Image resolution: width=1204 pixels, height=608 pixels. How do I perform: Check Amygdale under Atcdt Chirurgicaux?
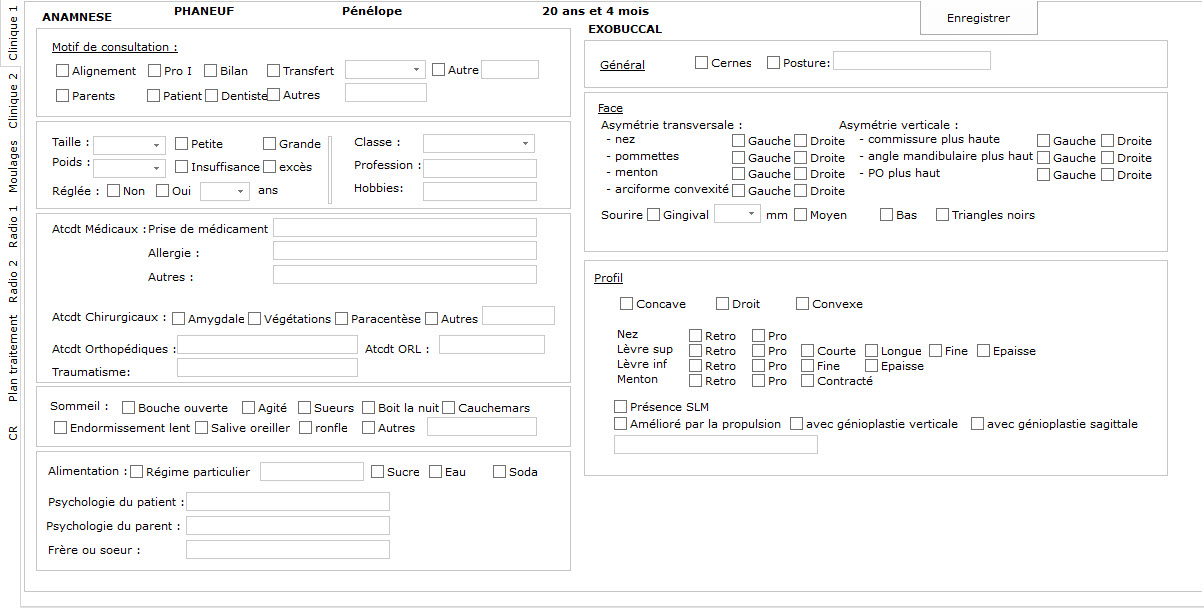(177, 316)
